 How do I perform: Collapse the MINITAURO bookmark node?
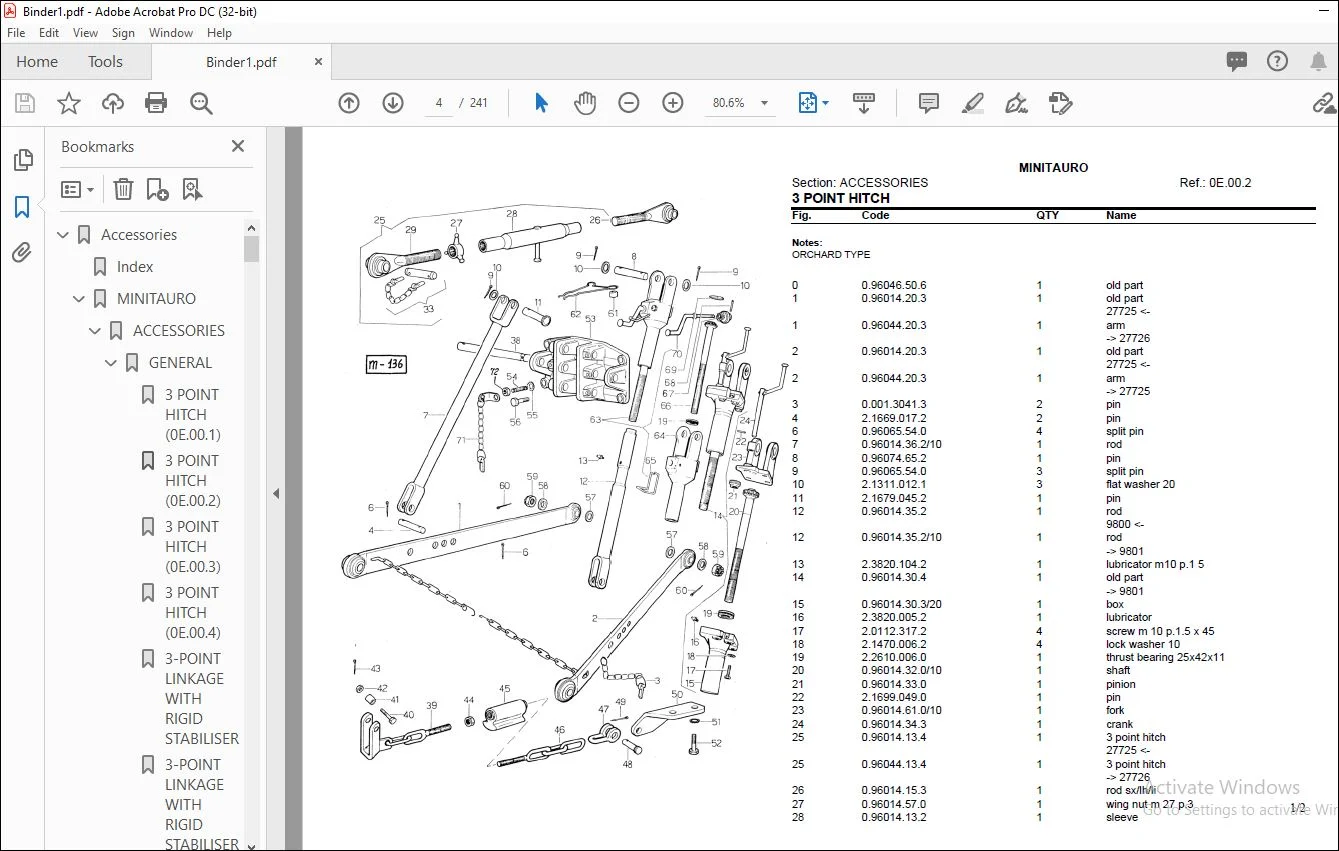coord(79,299)
